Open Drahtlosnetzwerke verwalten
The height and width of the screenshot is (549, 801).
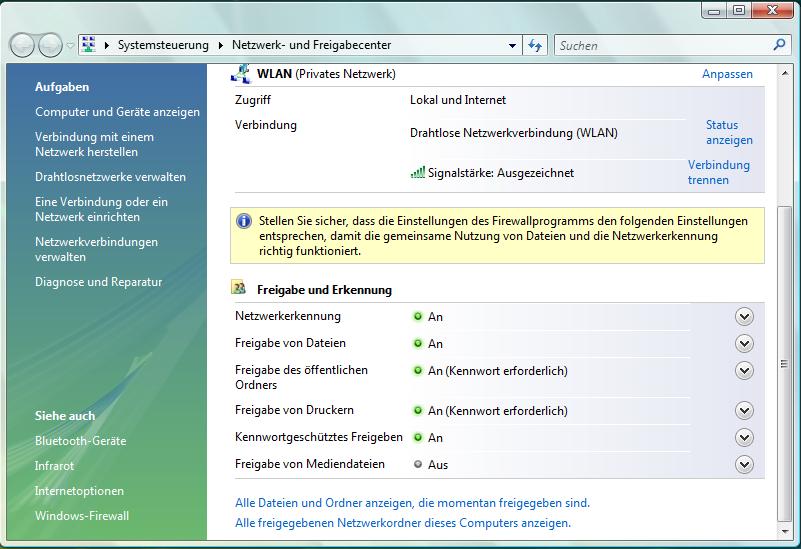point(110,177)
